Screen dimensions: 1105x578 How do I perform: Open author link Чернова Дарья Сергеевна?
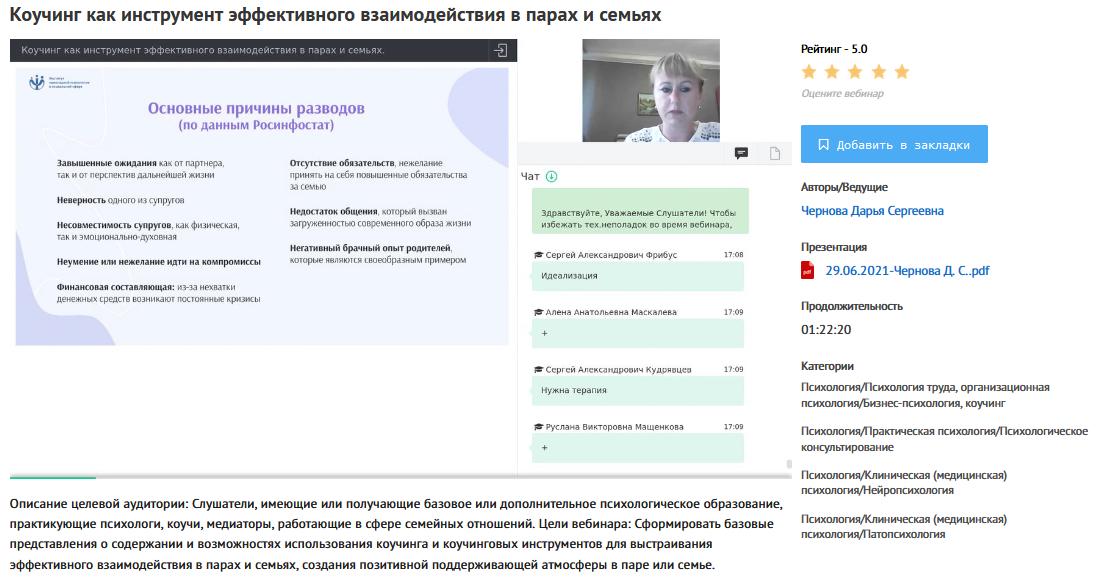coord(872,211)
